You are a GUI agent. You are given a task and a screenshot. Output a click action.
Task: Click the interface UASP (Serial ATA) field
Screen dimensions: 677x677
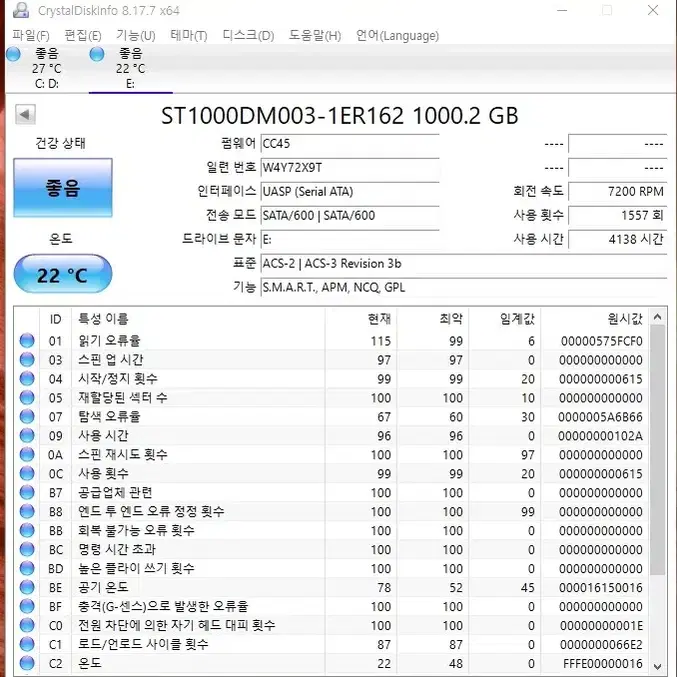[350, 191]
